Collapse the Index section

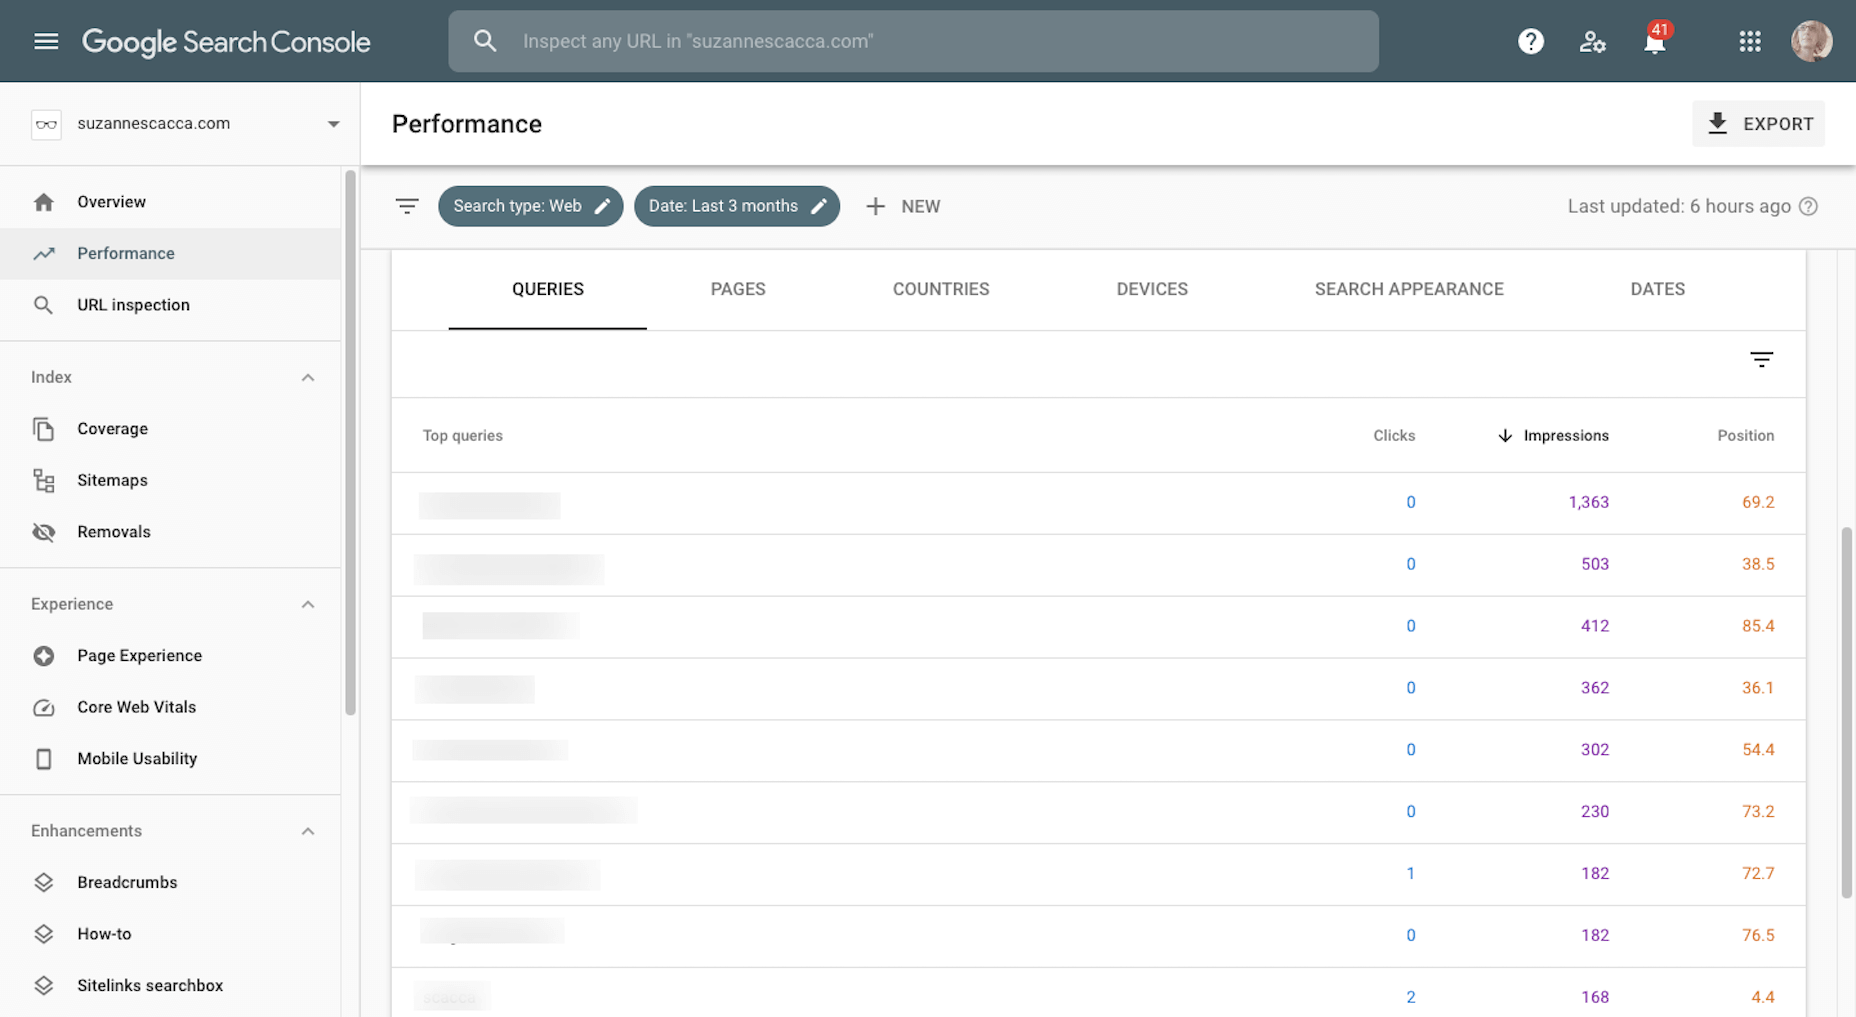[308, 377]
